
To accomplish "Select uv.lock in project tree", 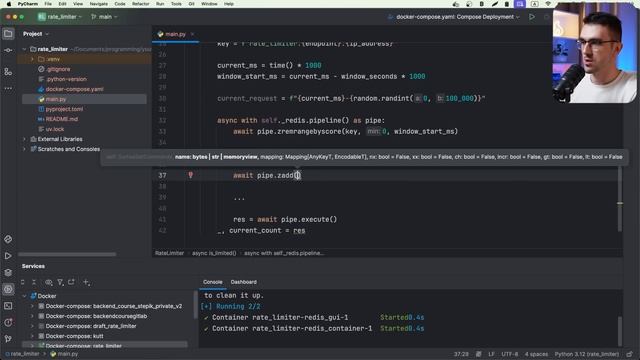I will click(x=55, y=129).
